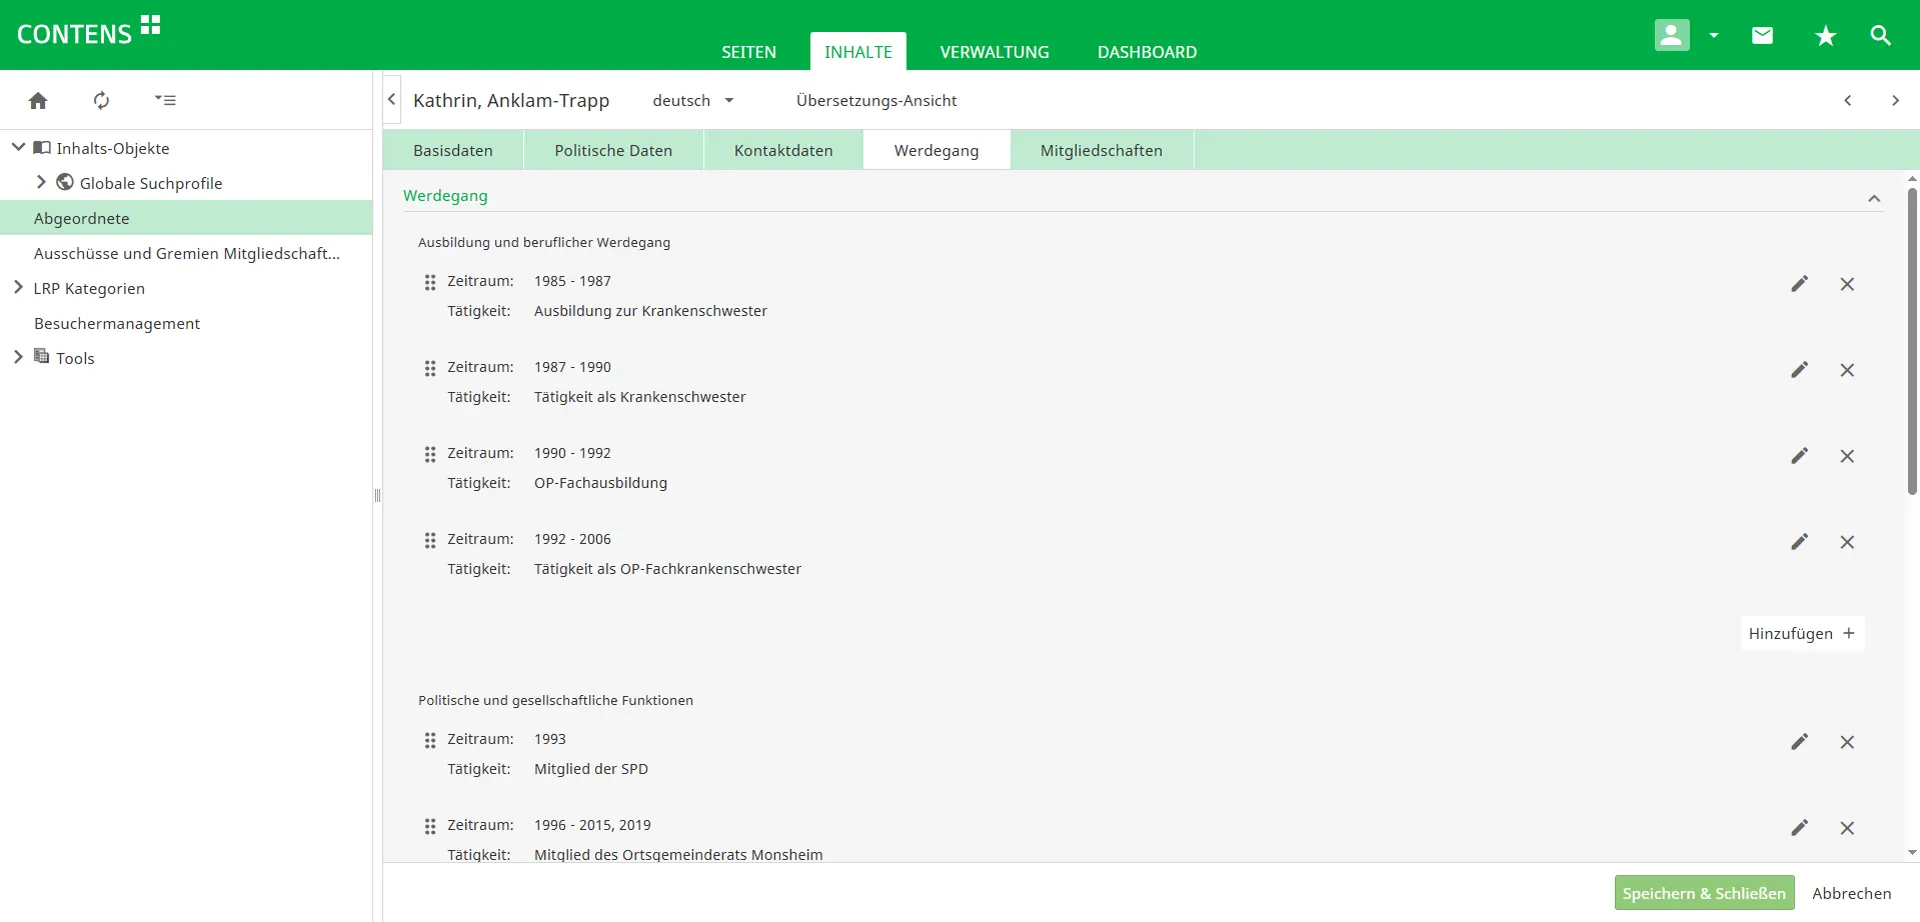The height and width of the screenshot is (922, 1920).
Task: Click the home icon in sidebar toolbar
Action: pyautogui.click(x=38, y=100)
